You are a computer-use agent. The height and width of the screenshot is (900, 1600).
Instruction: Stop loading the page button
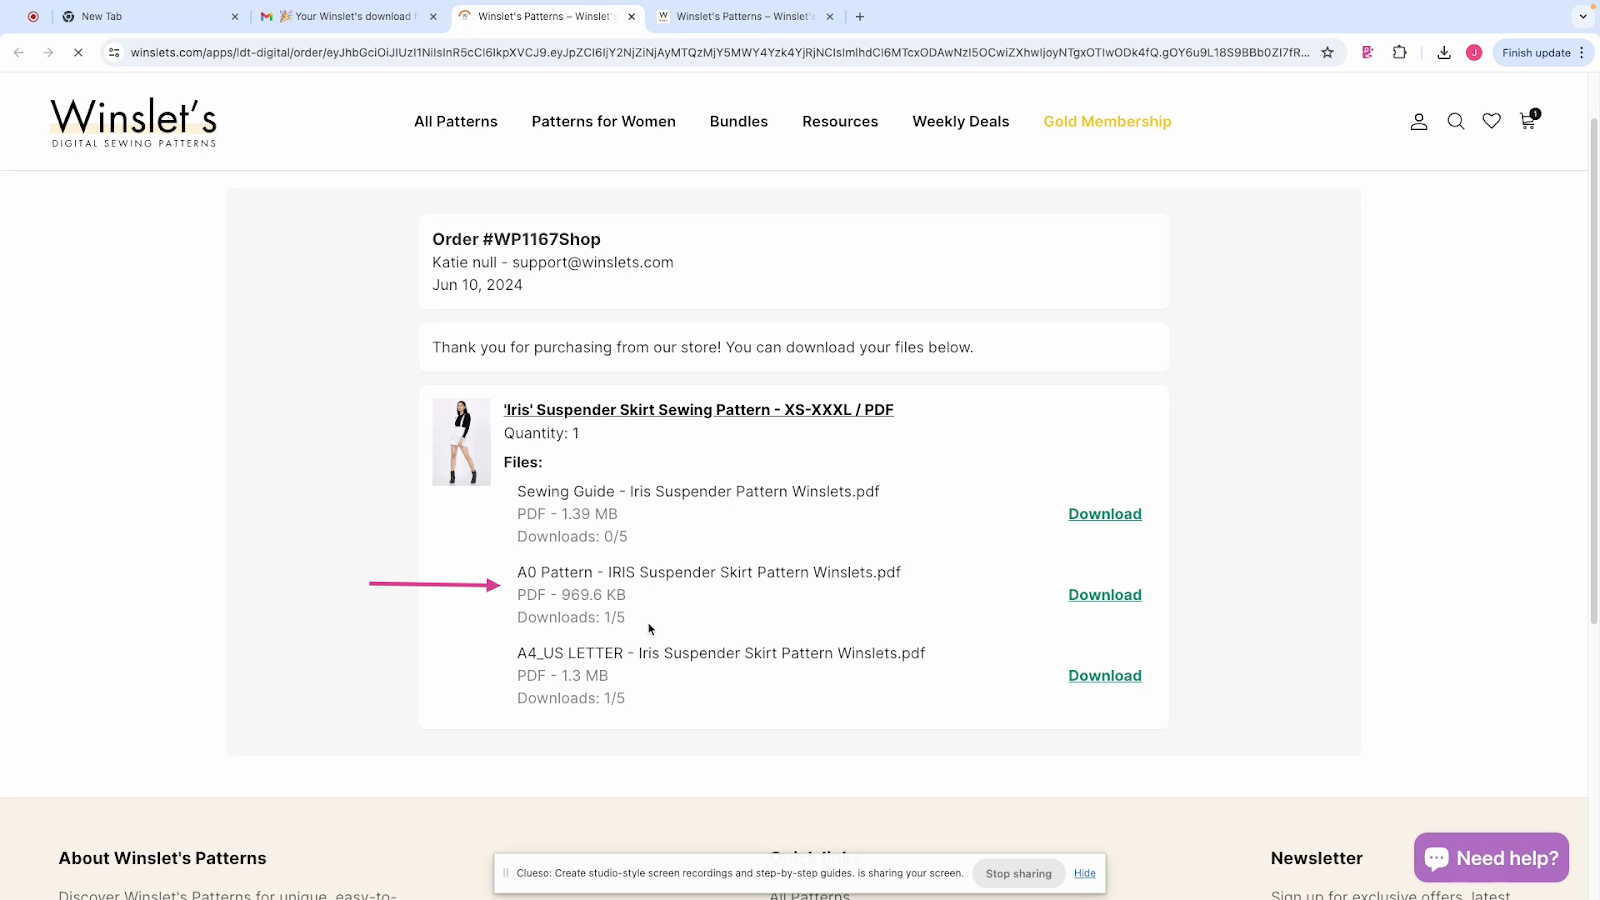(78, 52)
